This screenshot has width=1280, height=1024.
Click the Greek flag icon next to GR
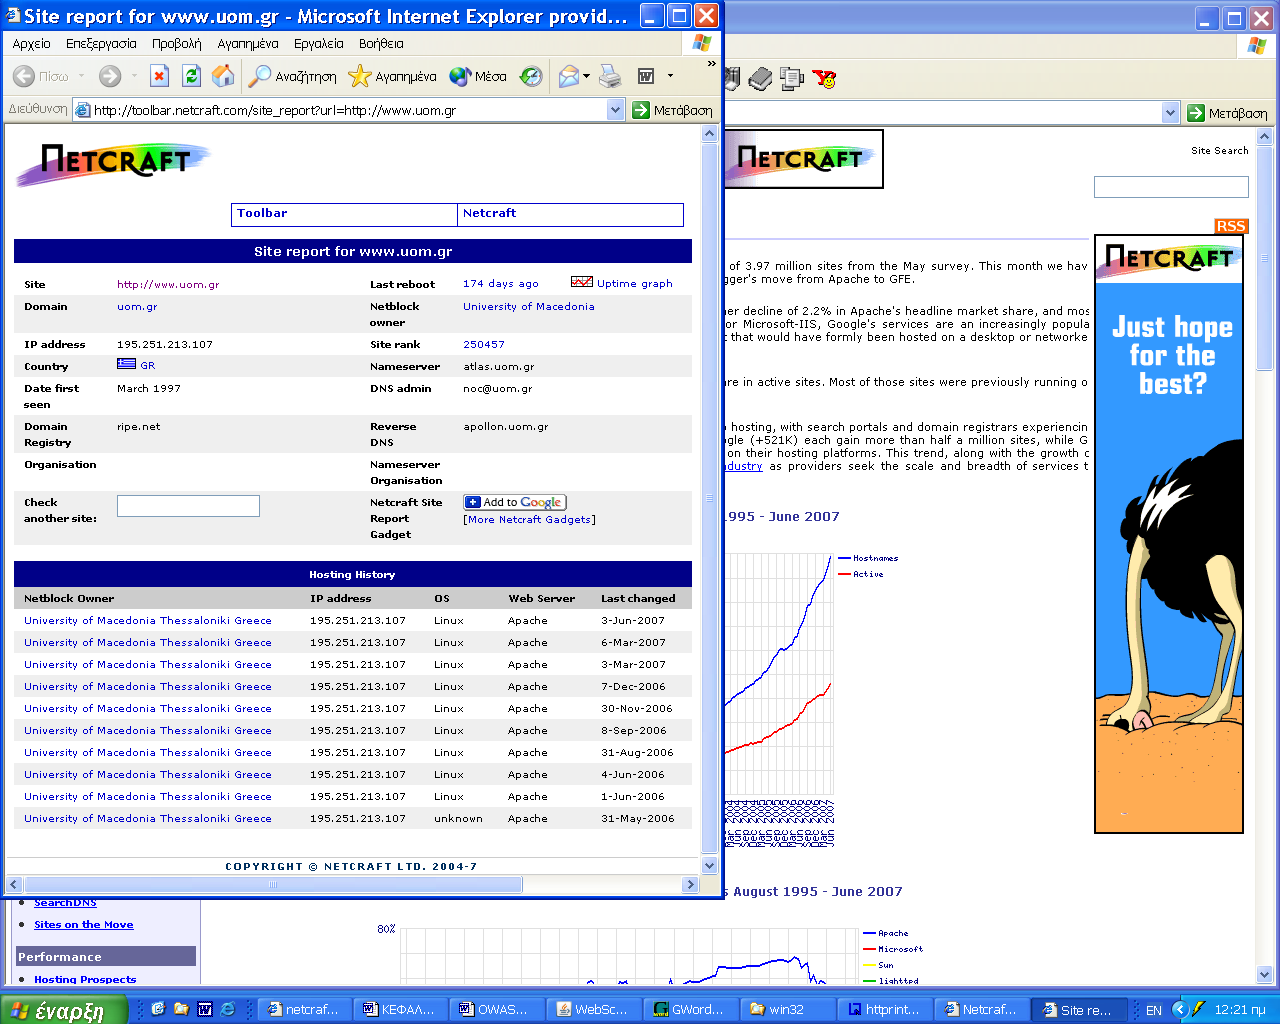click(126, 364)
